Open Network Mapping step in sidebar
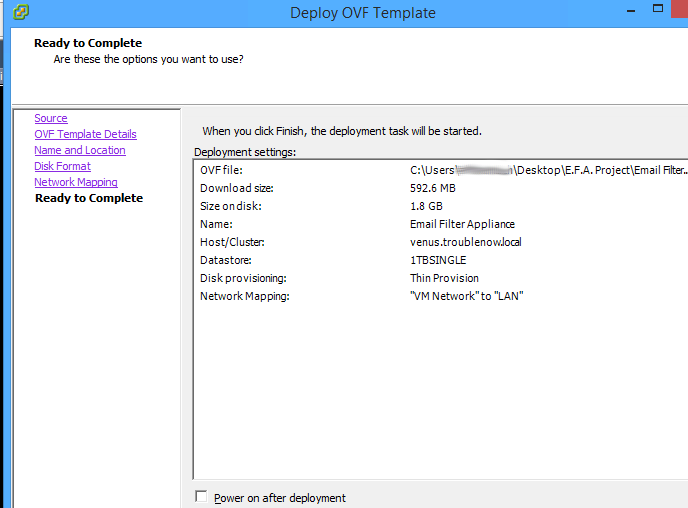The height and width of the screenshot is (508, 688). pos(76,182)
